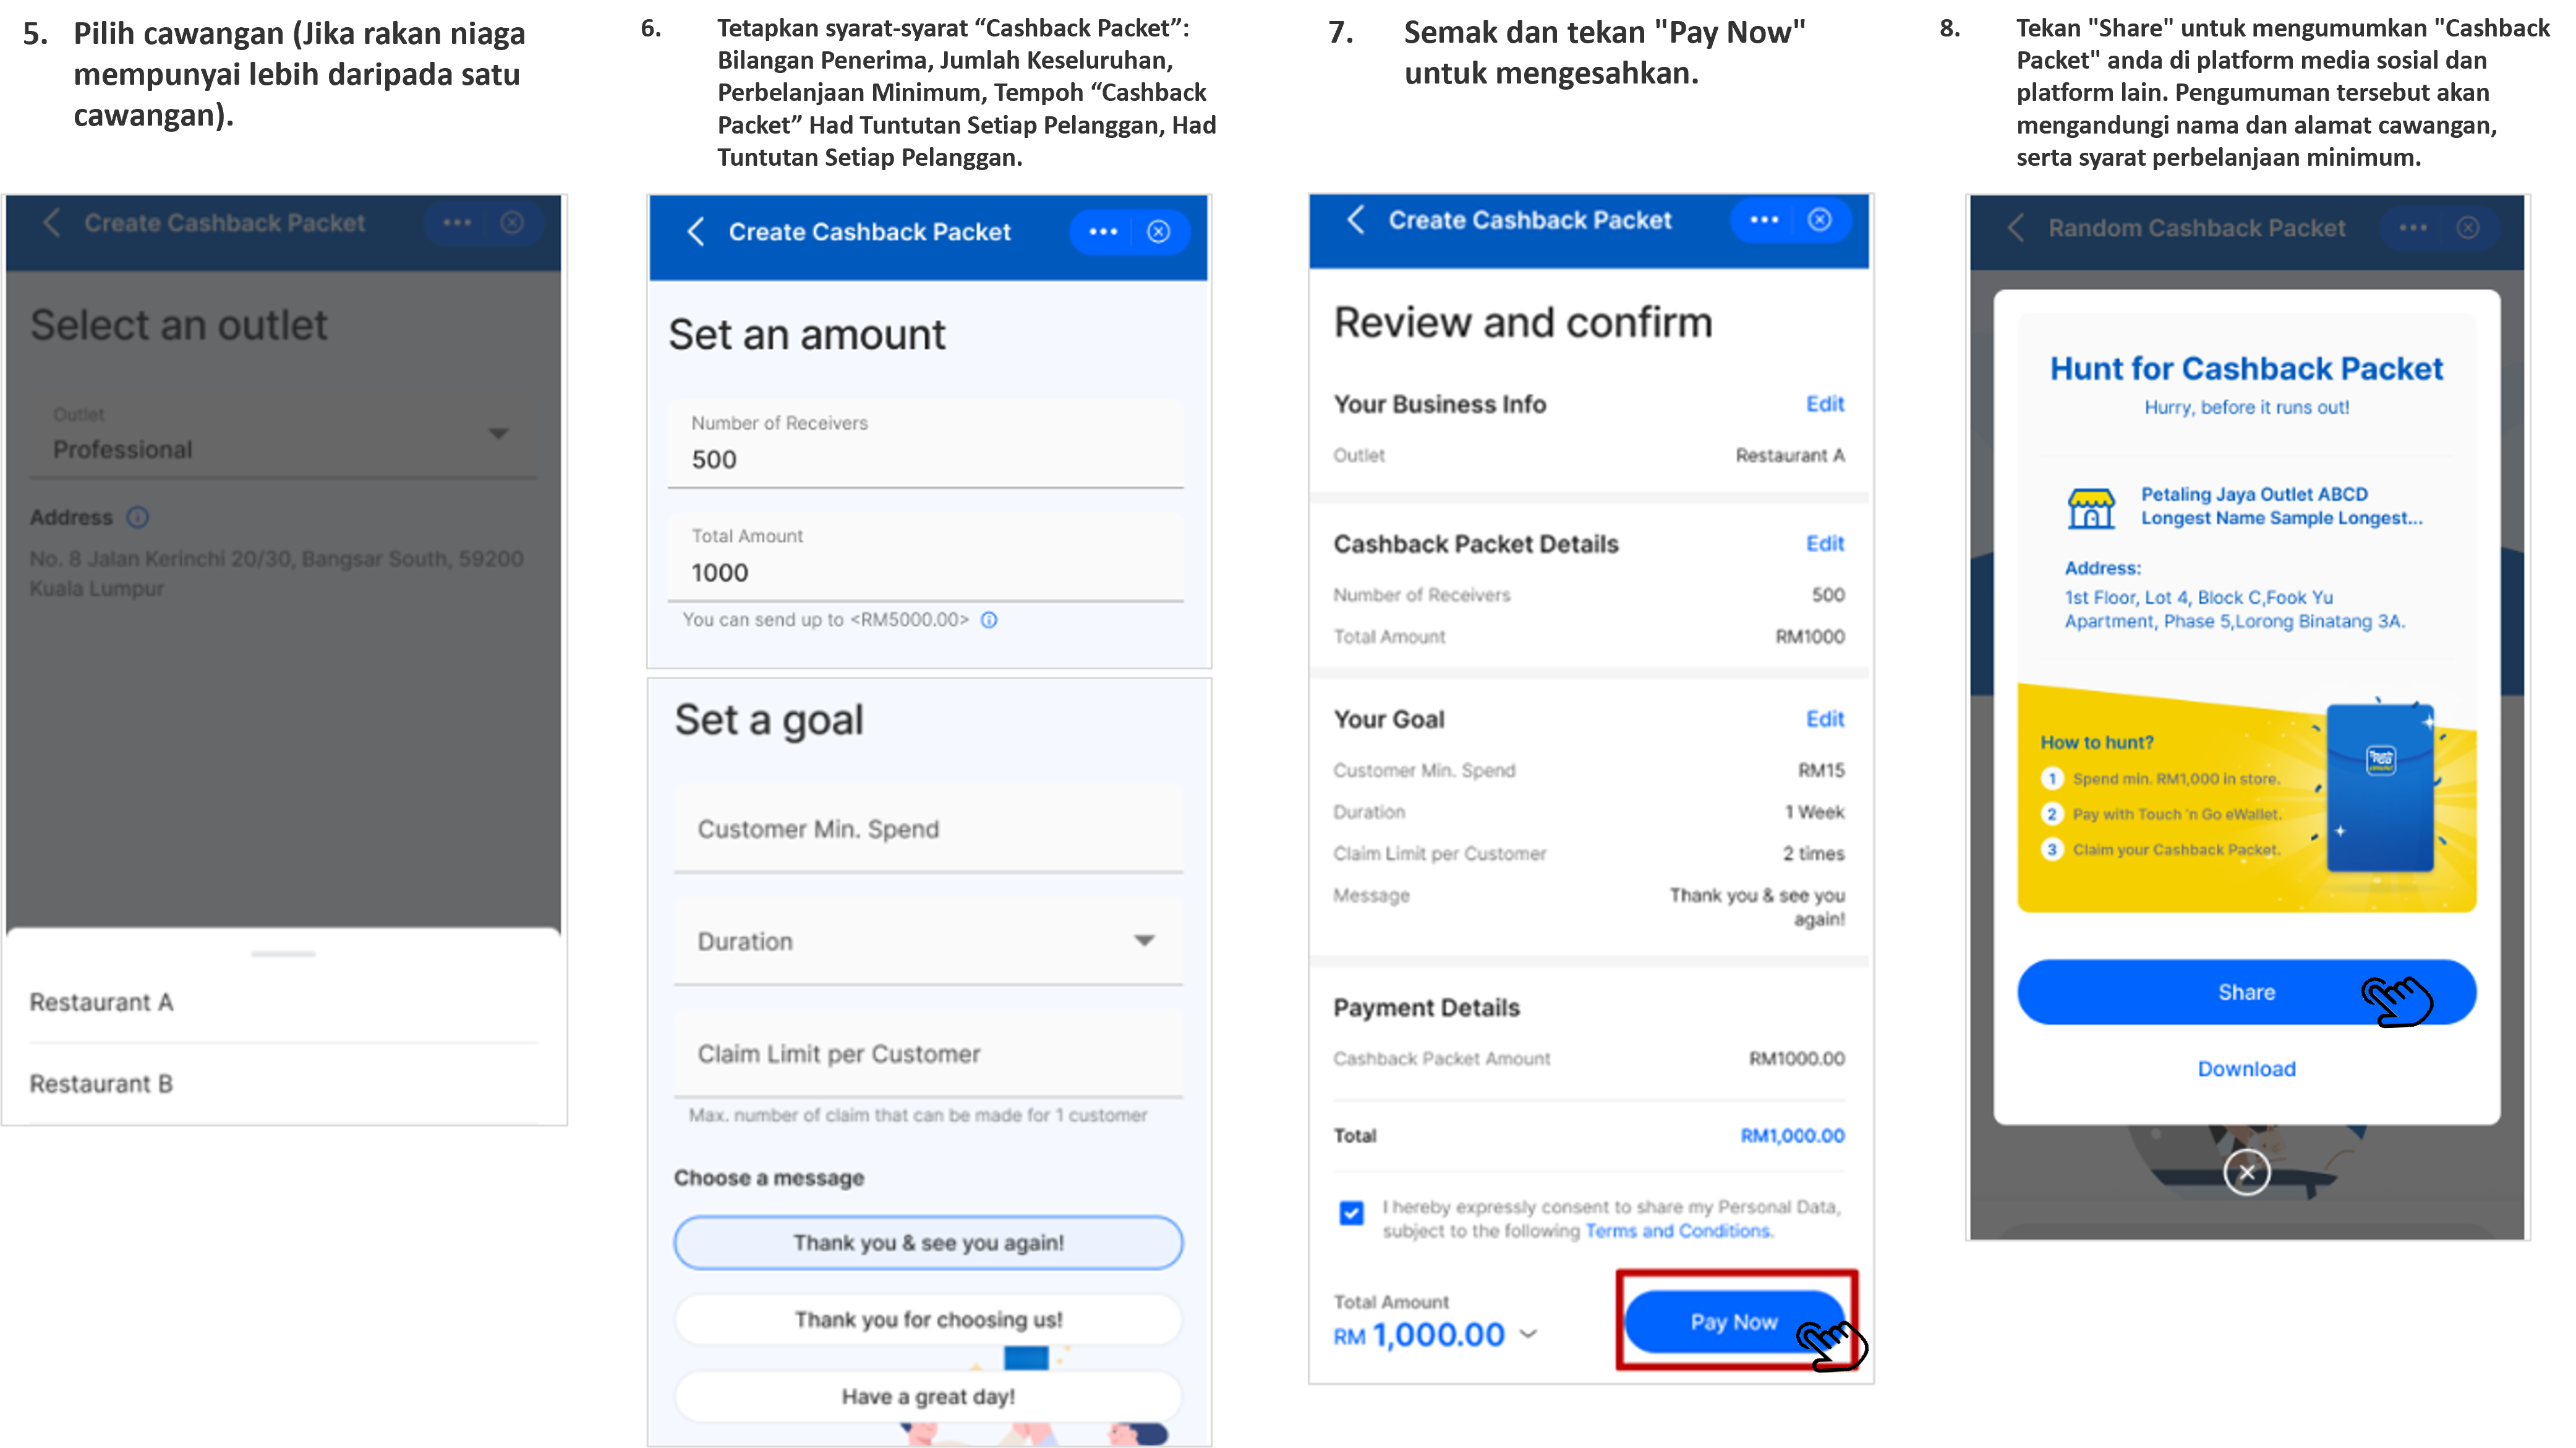This screenshot has width=2576, height=1448.
Task: Tap back arrow on Review and confirm screen
Action: click(x=1356, y=220)
